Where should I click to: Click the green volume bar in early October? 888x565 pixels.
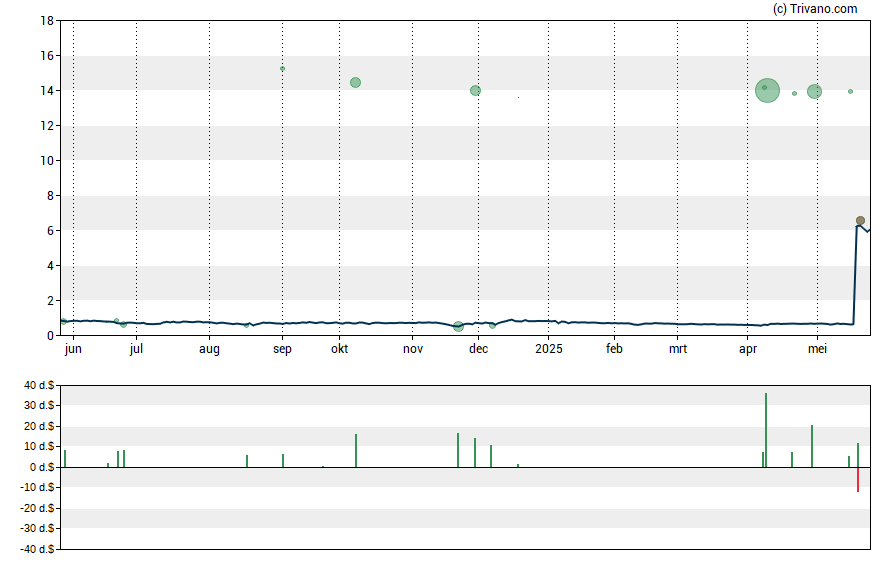click(356, 451)
